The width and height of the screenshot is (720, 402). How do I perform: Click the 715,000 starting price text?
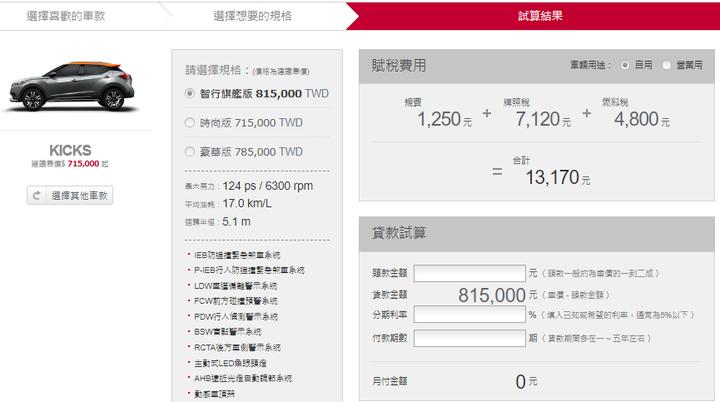point(83,164)
